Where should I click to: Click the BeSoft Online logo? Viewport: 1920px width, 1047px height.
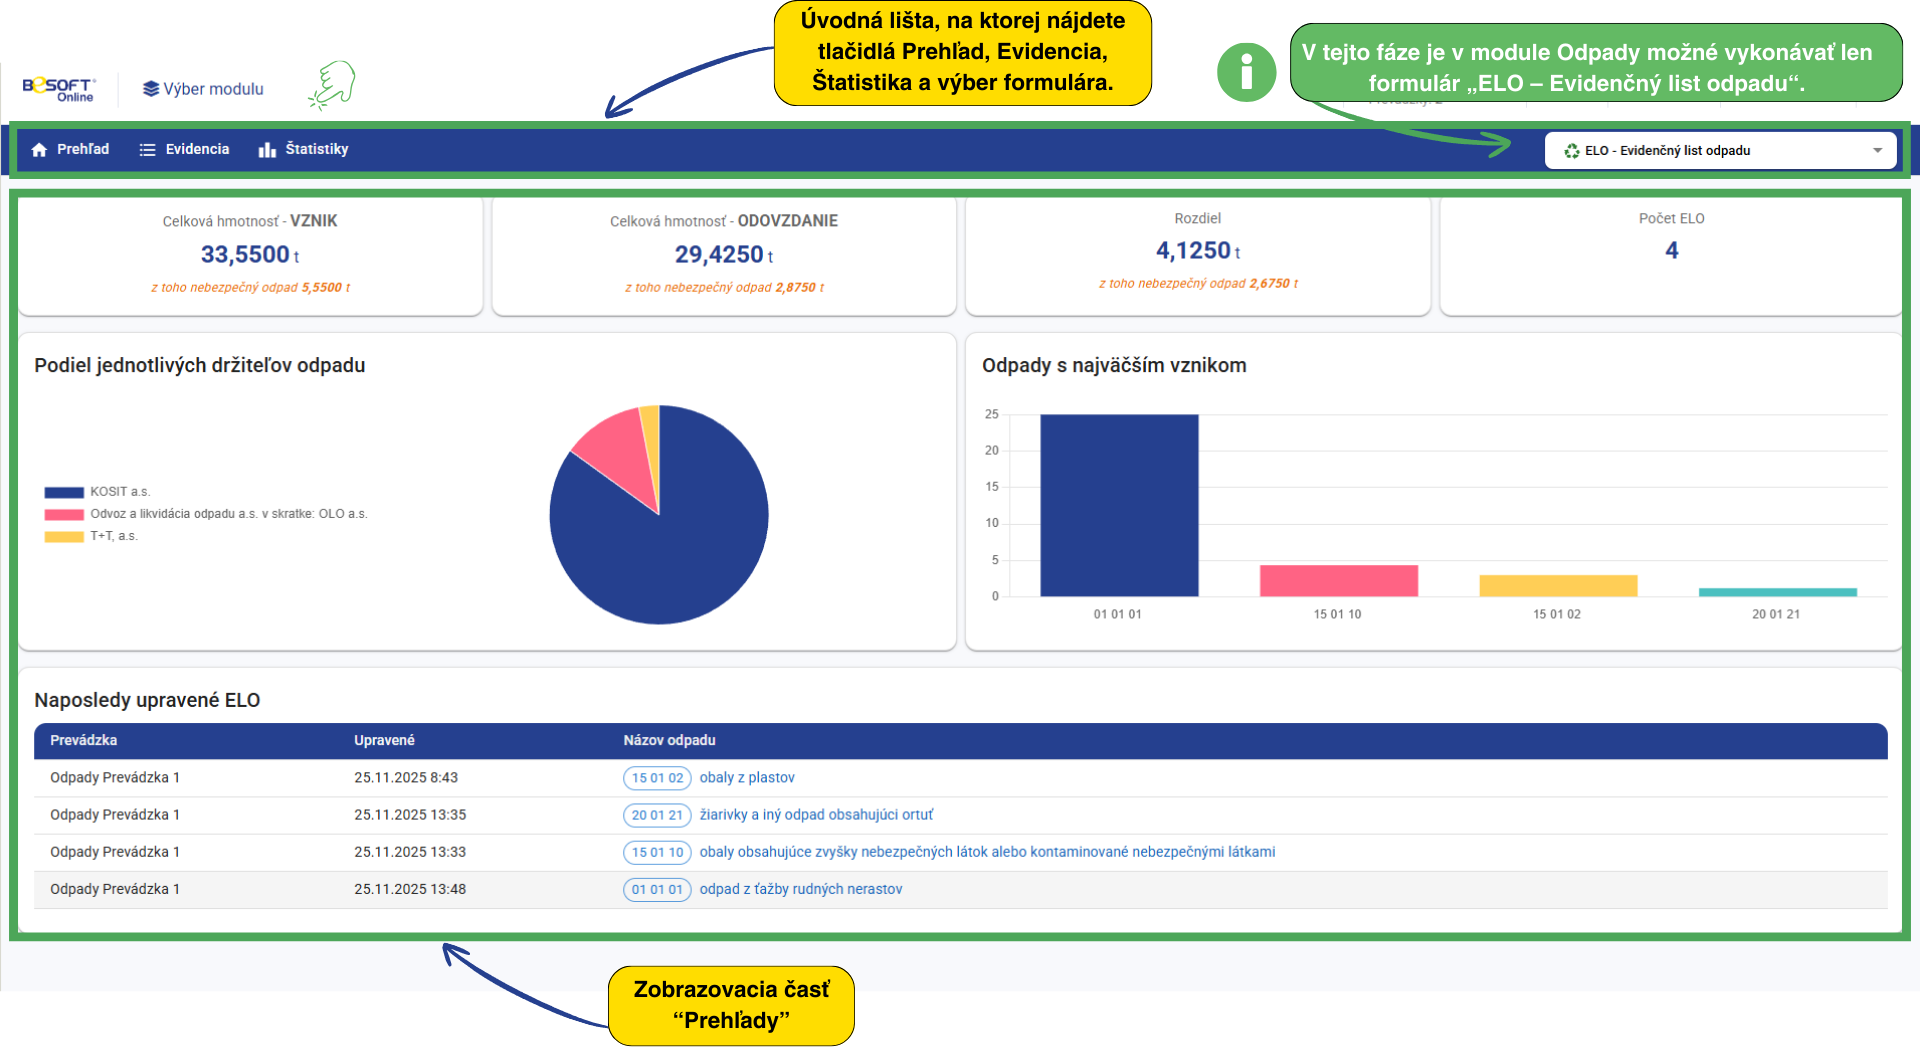59,89
